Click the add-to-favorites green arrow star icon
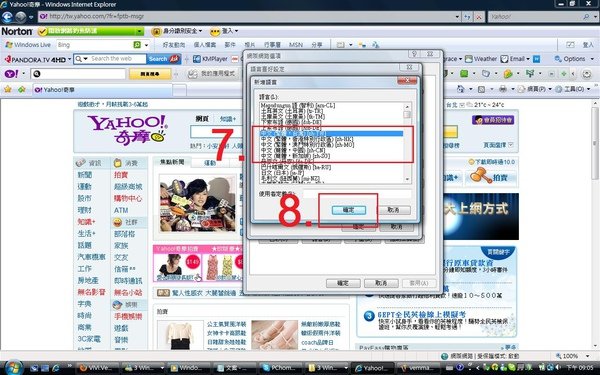Image resolution: width=600 pixels, height=375 pixels. (x=21, y=90)
